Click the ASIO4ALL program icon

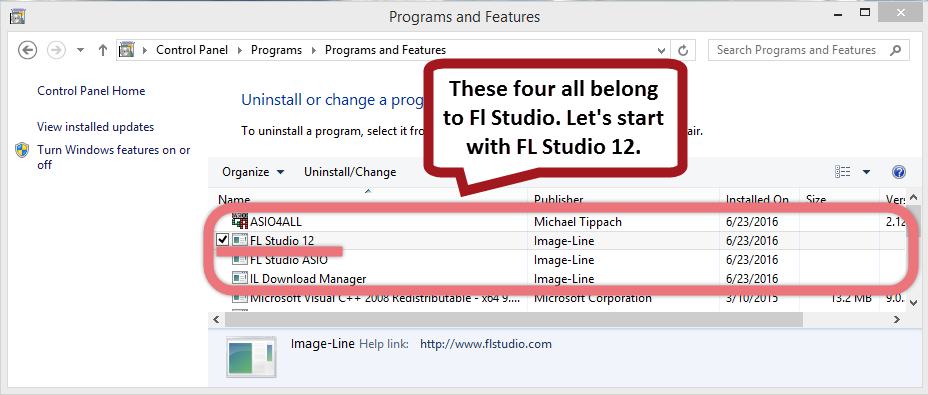[x=240, y=221]
